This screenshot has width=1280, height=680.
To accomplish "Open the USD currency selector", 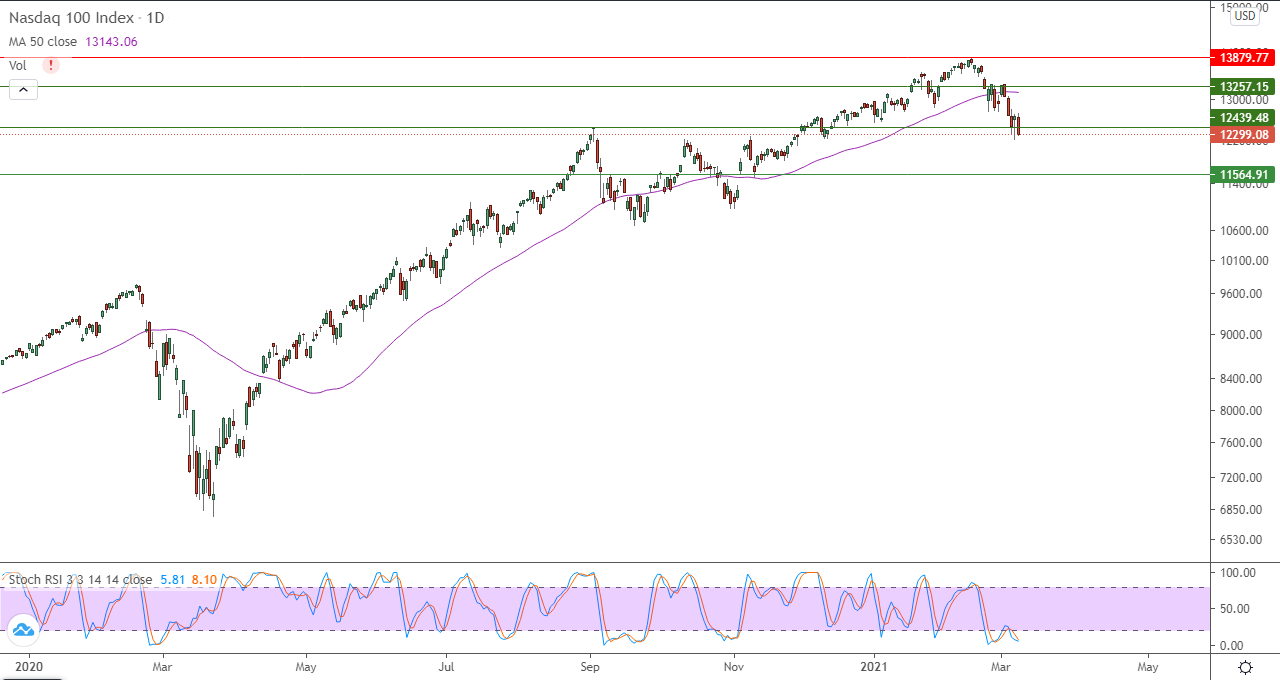I will click(x=1245, y=16).
